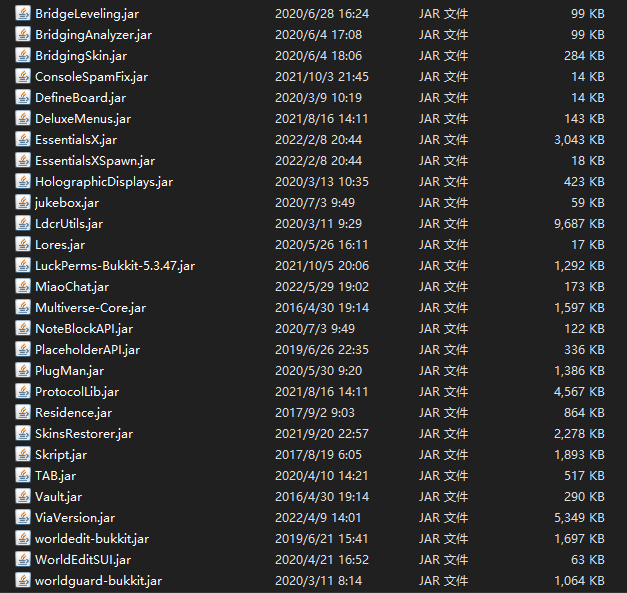Click the JAR icon beside worldguard-bukkit.jar
The height and width of the screenshot is (593, 627).
tap(23, 580)
